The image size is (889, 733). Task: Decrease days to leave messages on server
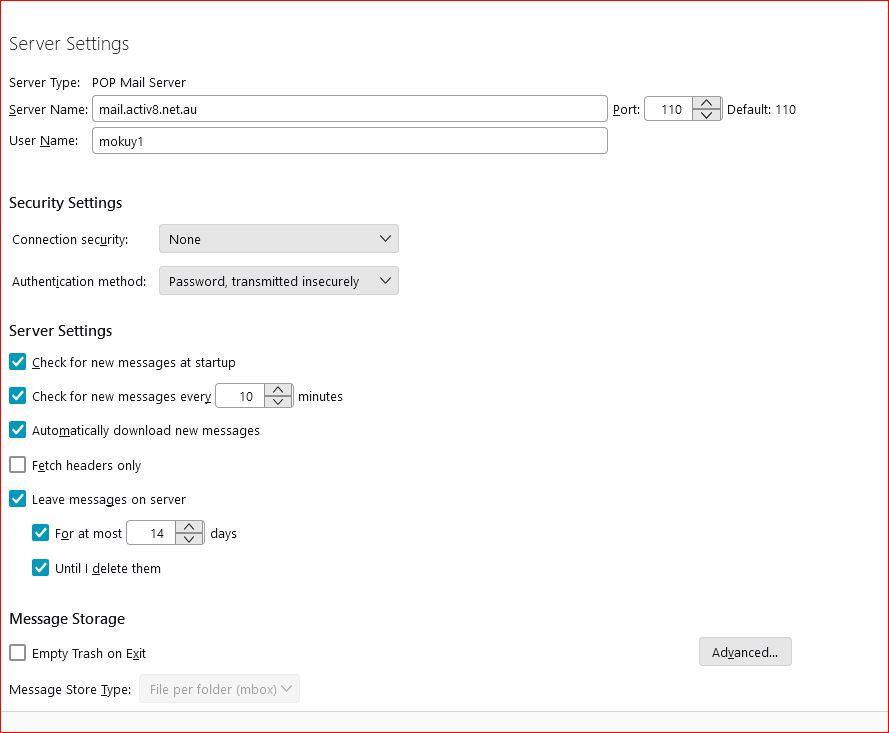(189, 539)
